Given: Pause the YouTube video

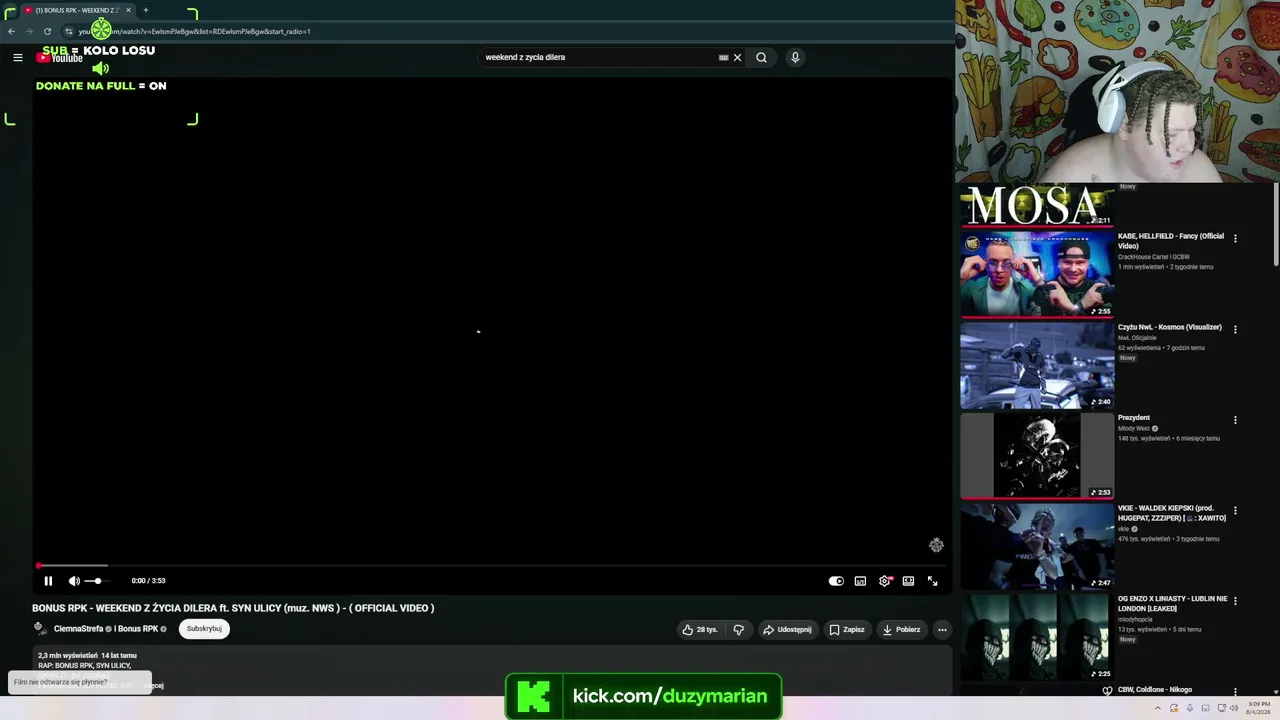Looking at the screenshot, I should pos(48,581).
